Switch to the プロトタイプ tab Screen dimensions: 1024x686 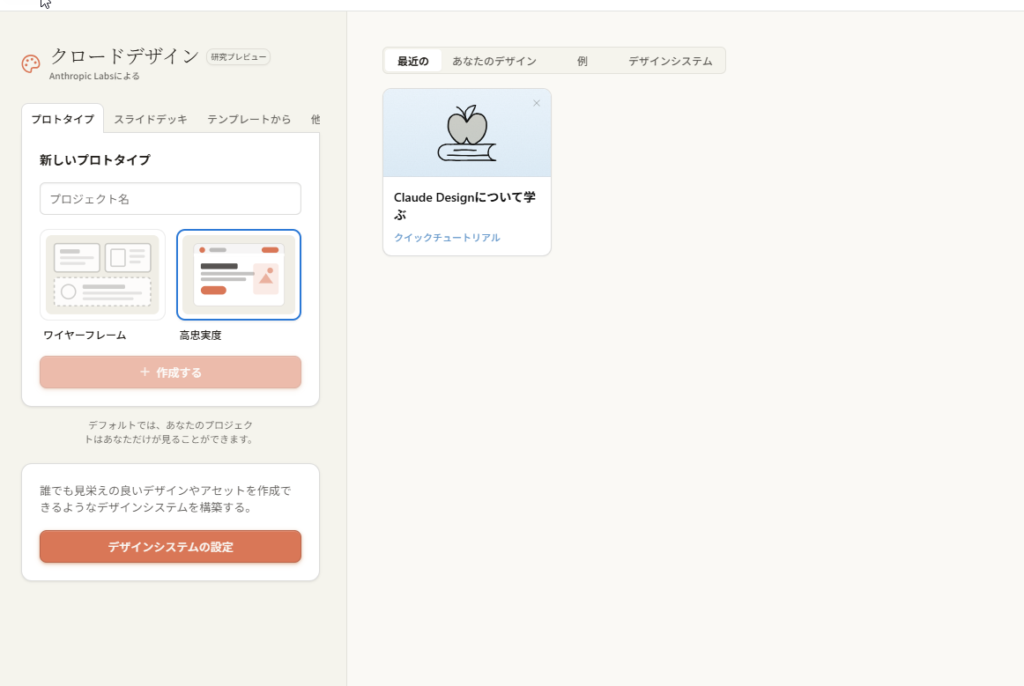(x=62, y=119)
